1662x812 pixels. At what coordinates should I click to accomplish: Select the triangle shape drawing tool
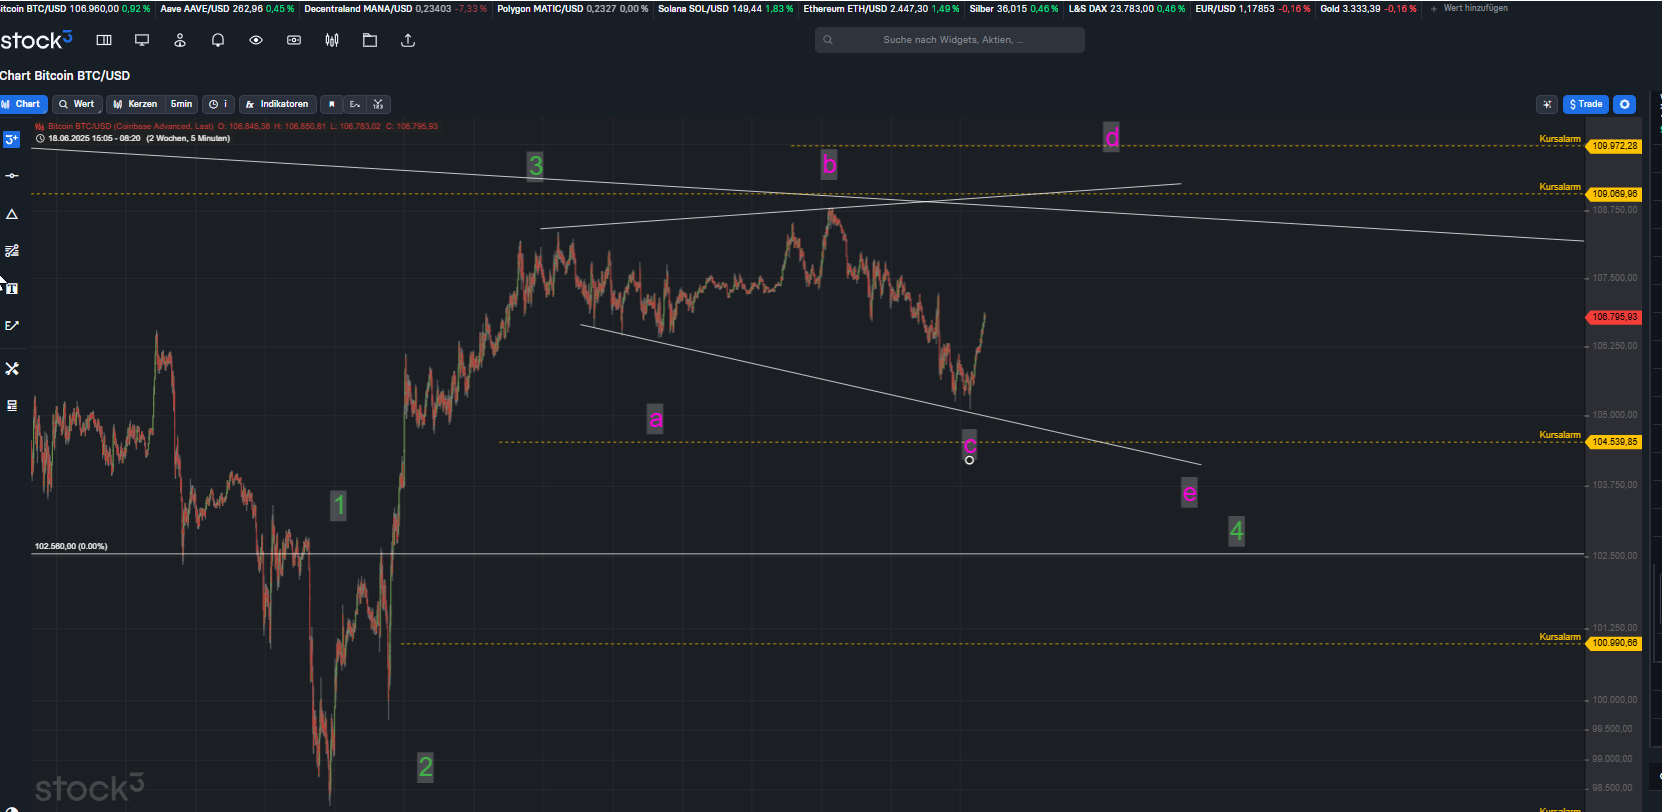click(12, 214)
